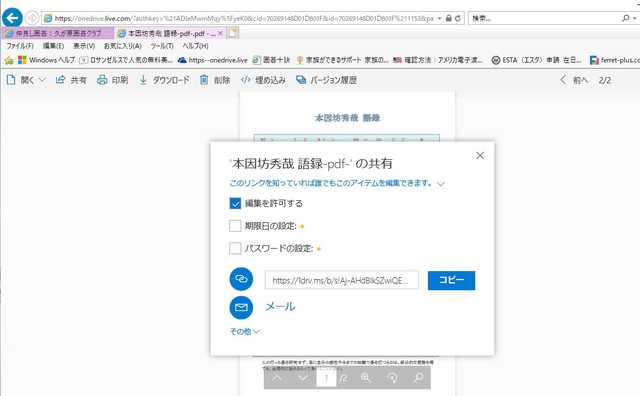Click the search magnifier icon in search box
The height and width of the screenshot is (396, 640).
pos(625,18)
